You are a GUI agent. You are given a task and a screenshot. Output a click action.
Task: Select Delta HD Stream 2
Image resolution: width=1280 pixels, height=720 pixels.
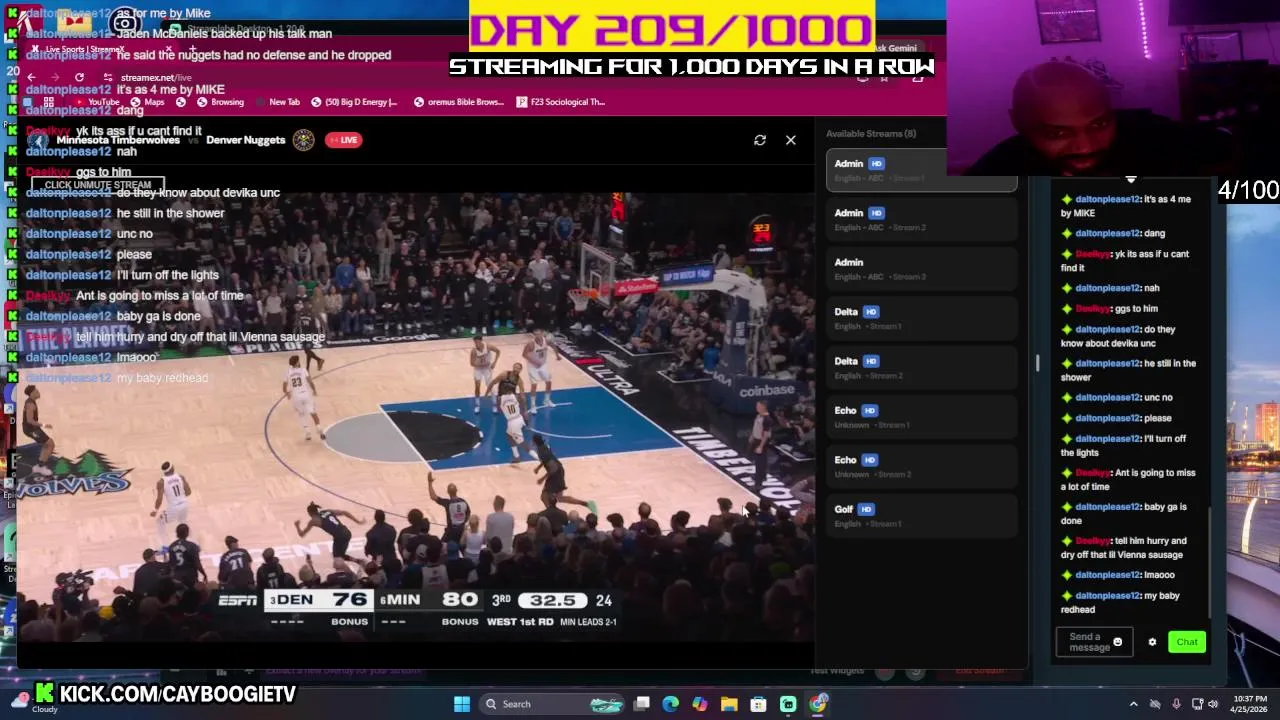click(x=921, y=367)
